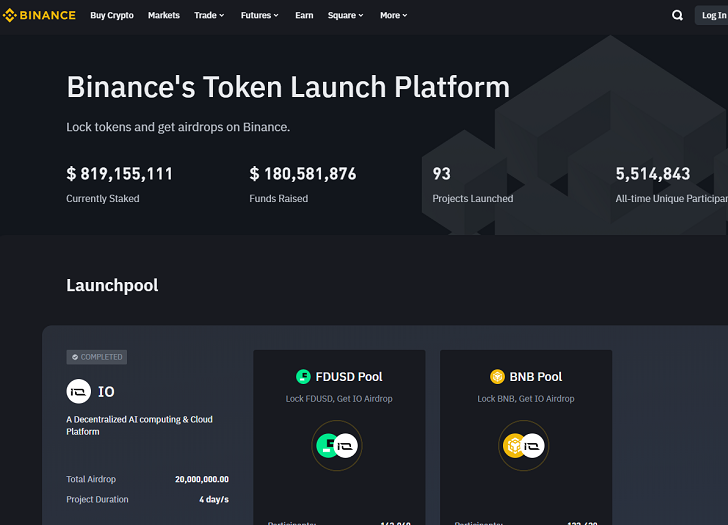Expand the Square dropdown menu

[345, 15]
